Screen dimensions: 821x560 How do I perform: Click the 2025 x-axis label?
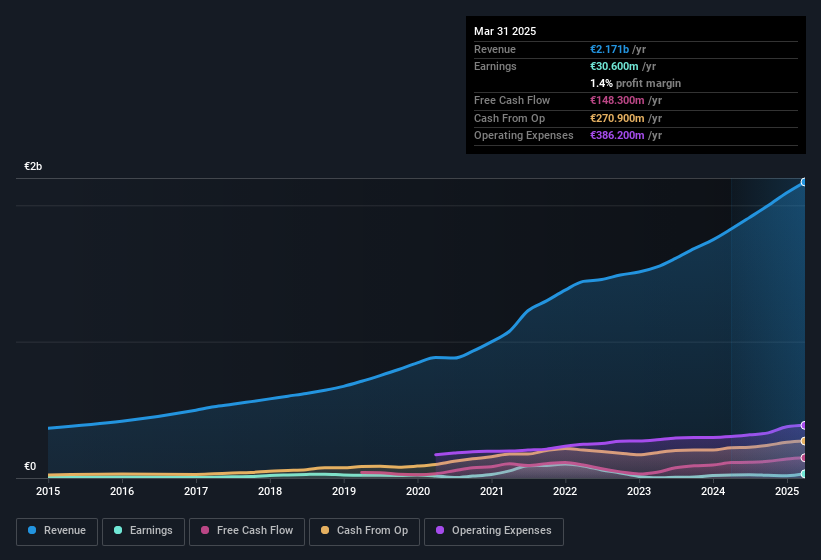787,491
